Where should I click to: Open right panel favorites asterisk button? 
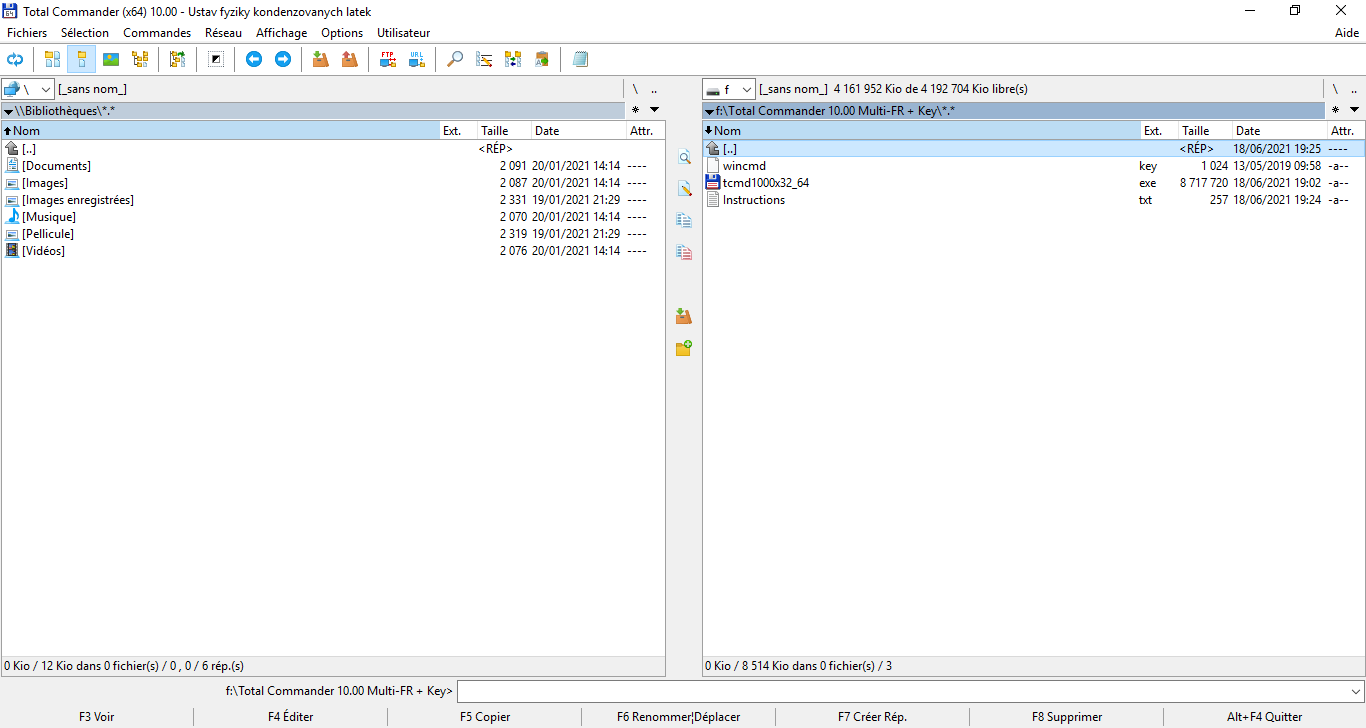click(x=1335, y=110)
